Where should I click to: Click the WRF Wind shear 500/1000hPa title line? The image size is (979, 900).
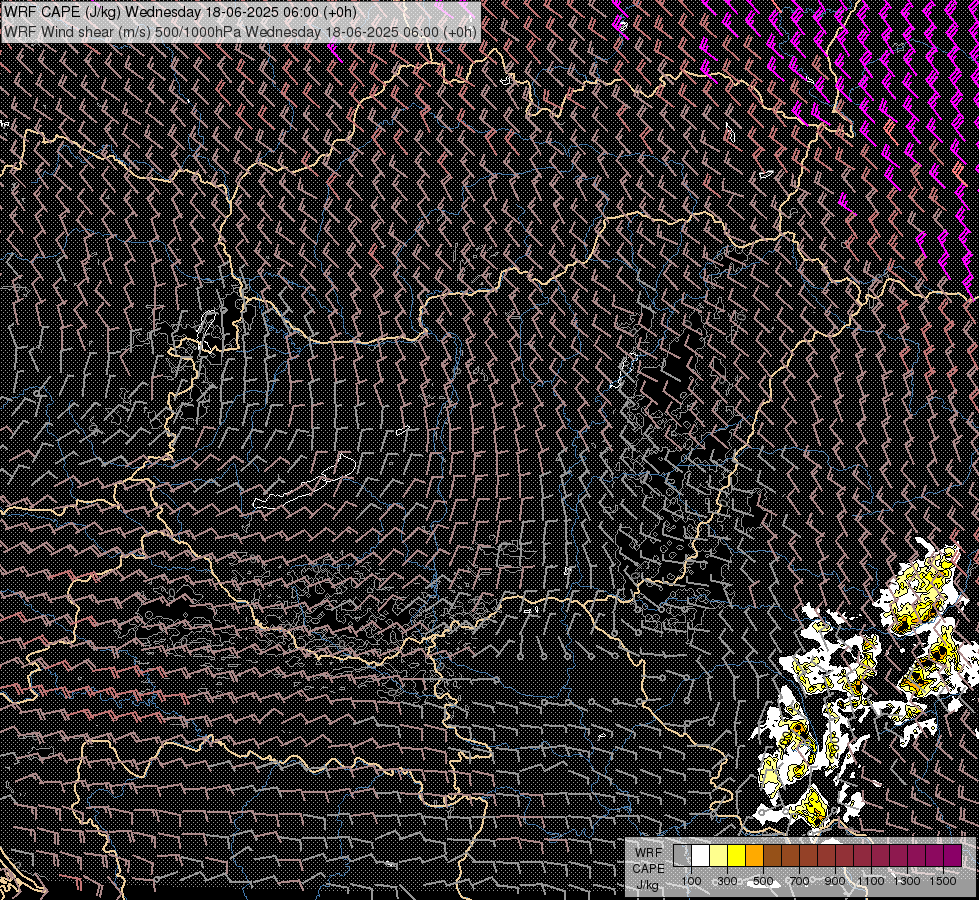click(x=240, y=31)
